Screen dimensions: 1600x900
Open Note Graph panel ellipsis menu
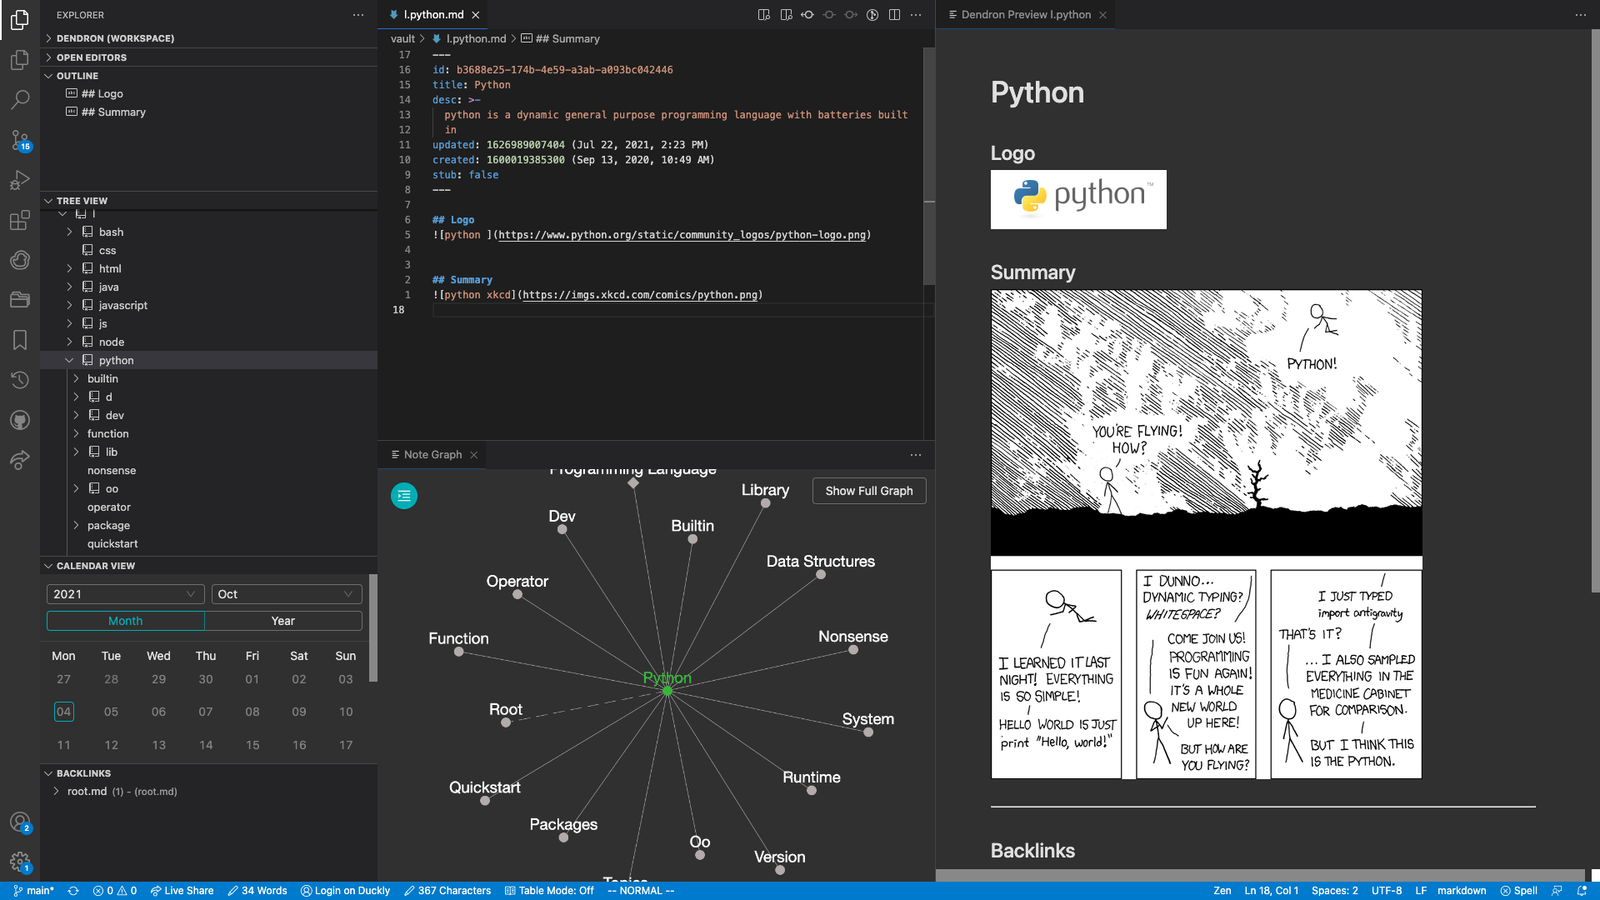coord(916,455)
